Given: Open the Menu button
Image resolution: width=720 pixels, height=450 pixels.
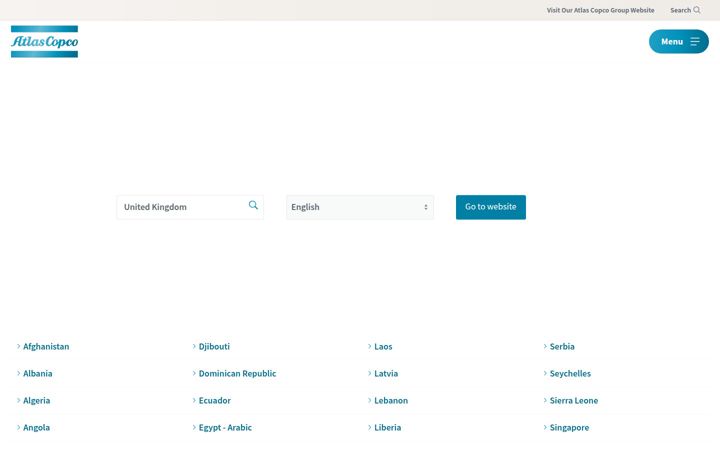Looking at the screenshot, I should [x=679, y=41].
